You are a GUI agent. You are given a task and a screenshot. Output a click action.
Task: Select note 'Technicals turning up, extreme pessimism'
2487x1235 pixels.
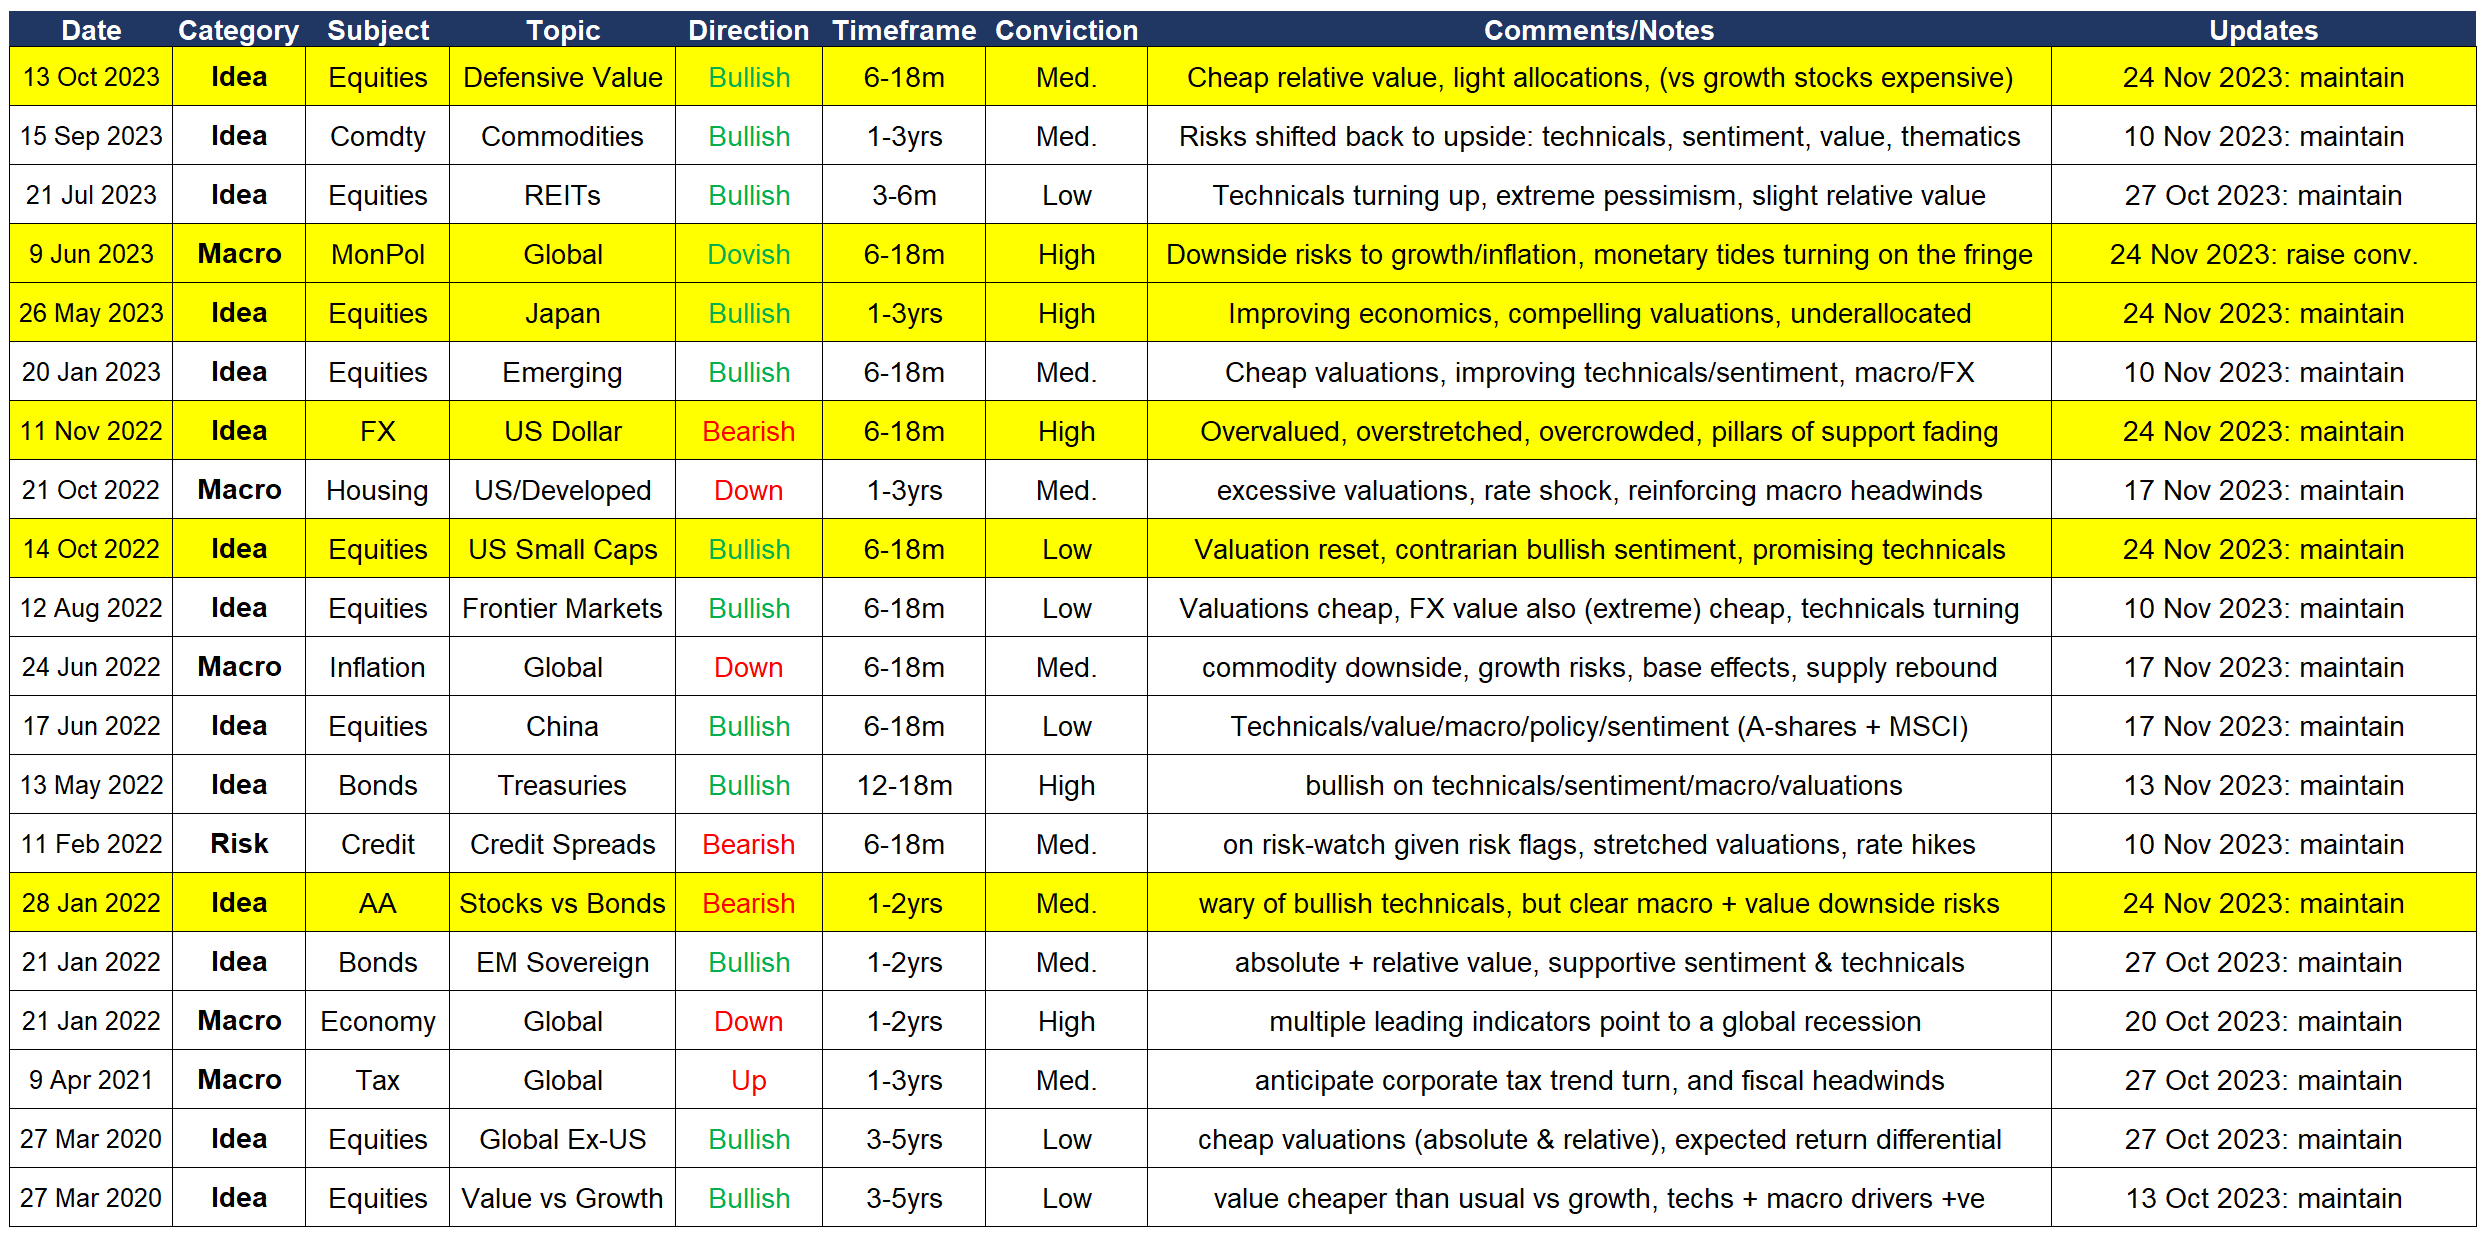(1599, 195)
